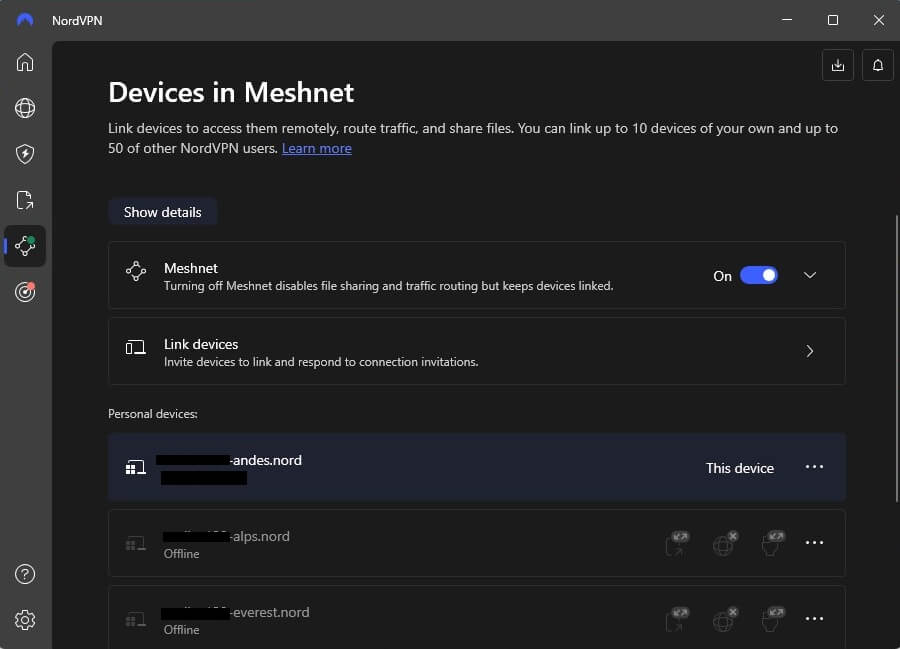The height and width of the screenshot is (649, 900).
Task: Click the vertical scrollbar on the right
Action: [896, 357]
